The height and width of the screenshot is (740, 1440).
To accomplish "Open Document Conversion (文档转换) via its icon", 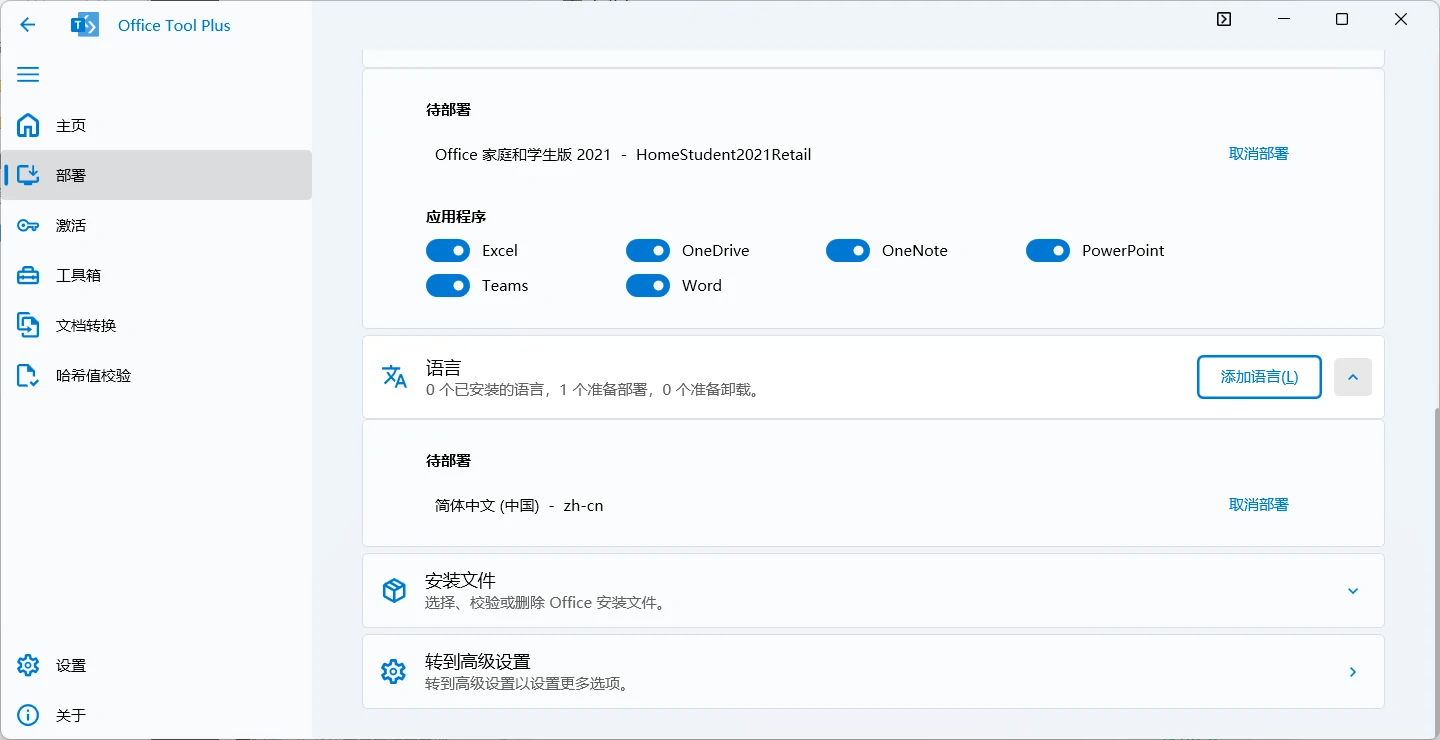I will [28, 325].
